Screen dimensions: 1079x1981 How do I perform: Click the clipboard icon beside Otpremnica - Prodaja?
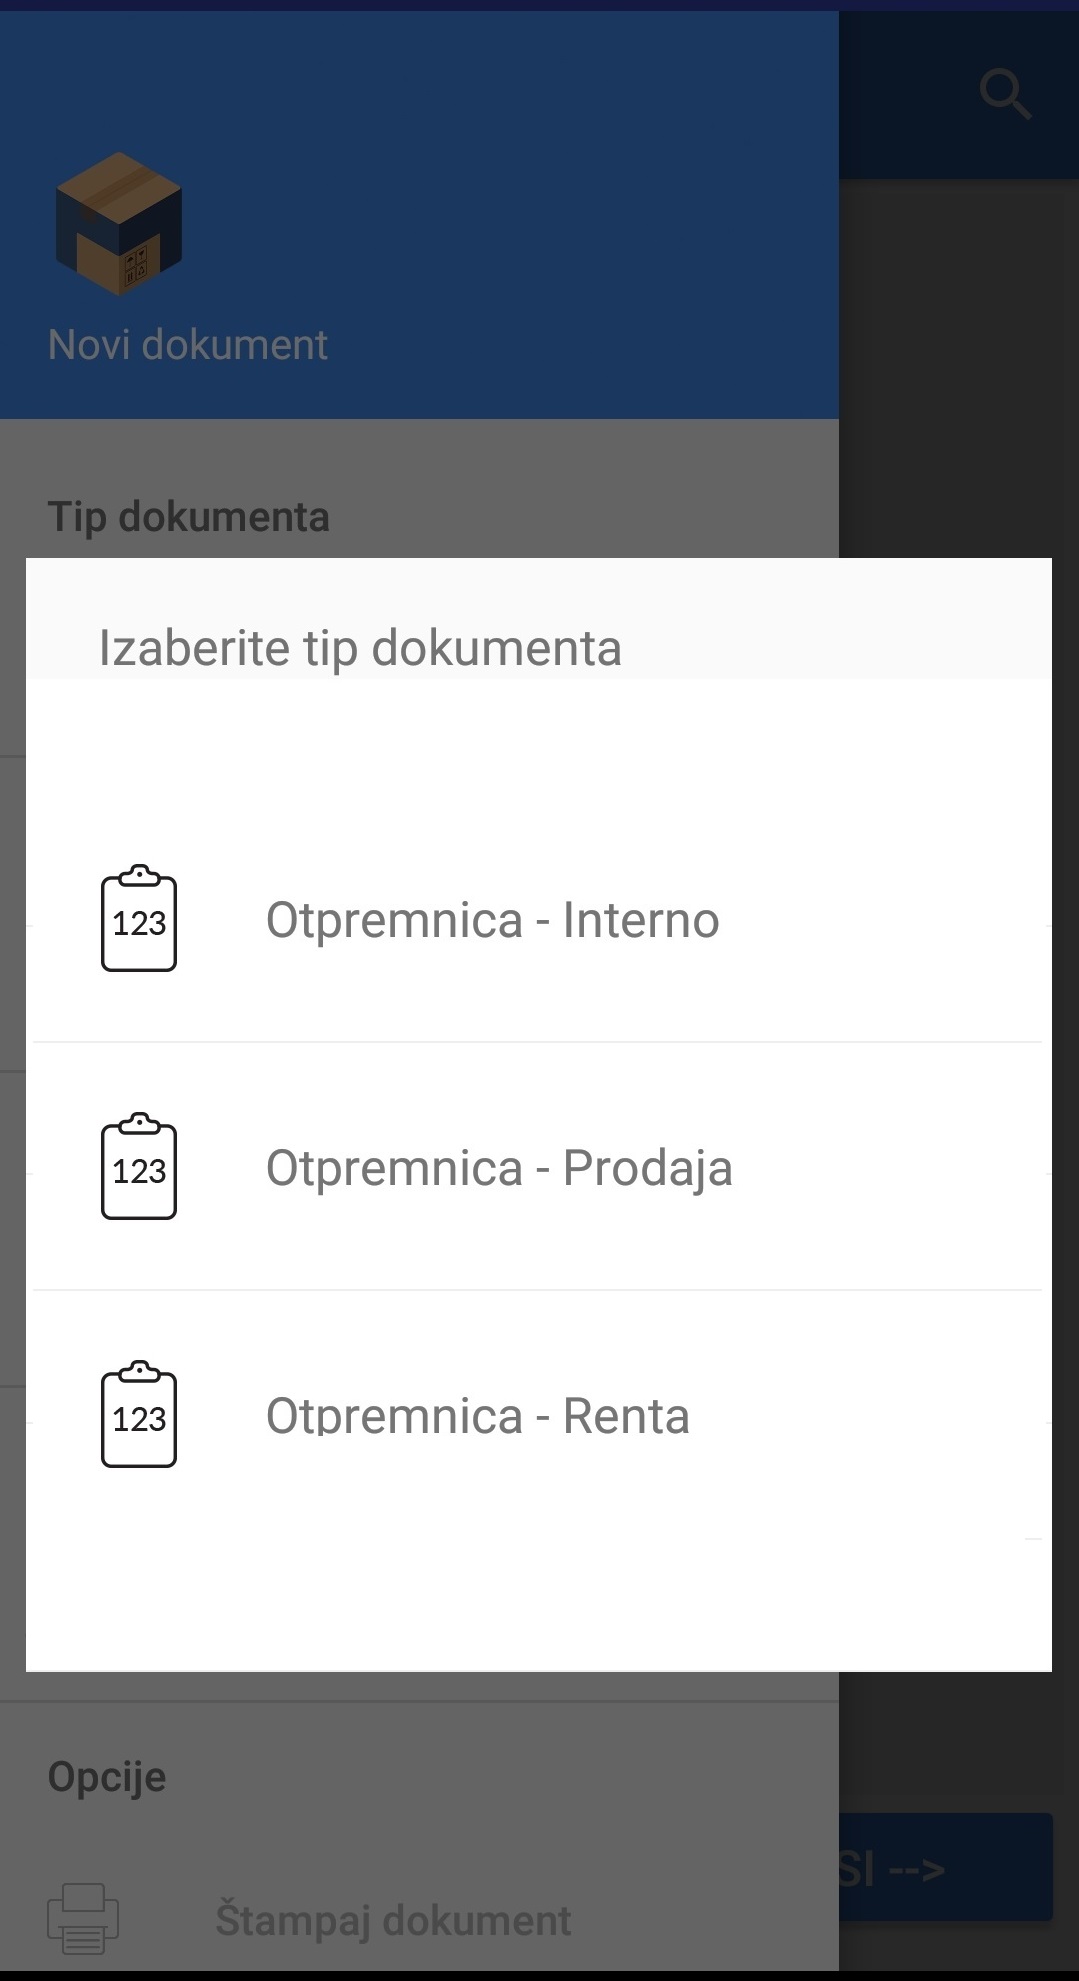139,1166
